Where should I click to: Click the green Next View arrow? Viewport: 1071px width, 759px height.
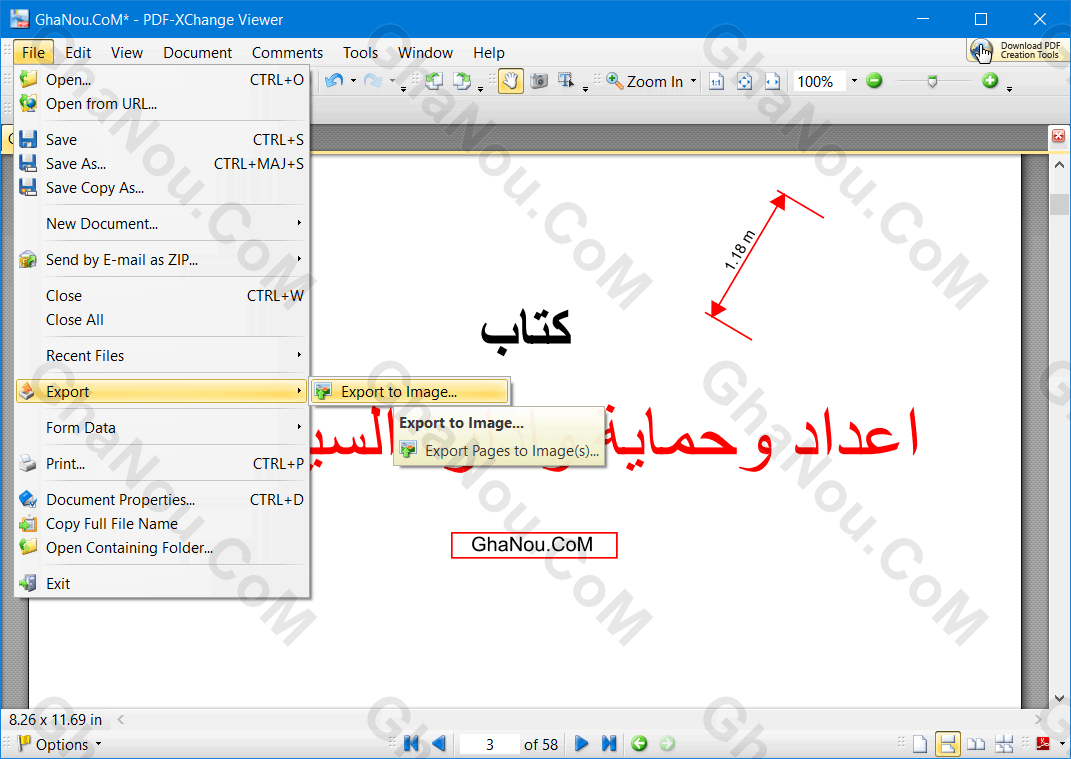pyautogui.click(x=667, y=743)
